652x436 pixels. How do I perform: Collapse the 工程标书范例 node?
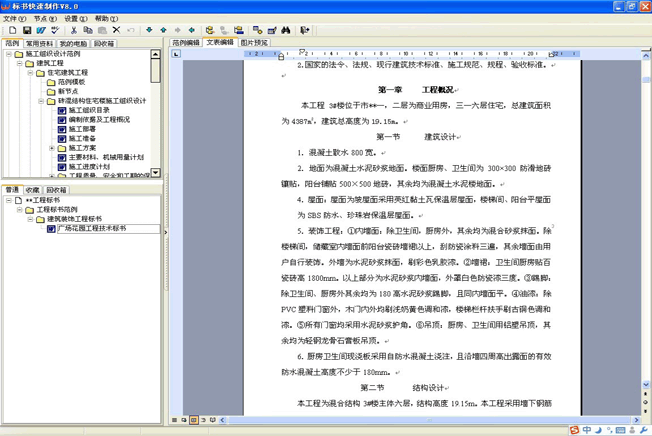(x=20, y=209)
